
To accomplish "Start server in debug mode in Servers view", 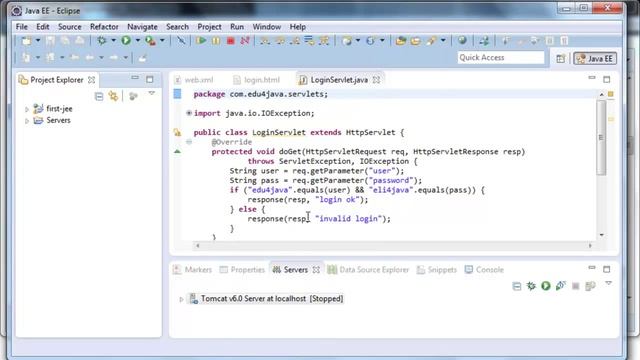I will 531,286.
